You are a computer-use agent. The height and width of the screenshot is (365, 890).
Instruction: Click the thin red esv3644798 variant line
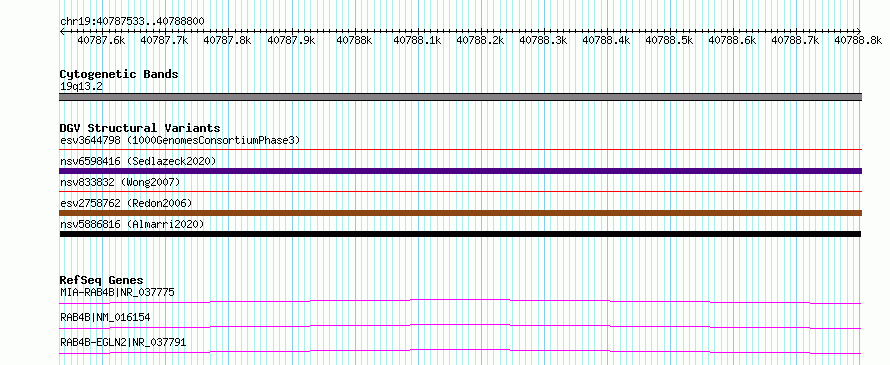pyautogui.click(x=461, y=150)
